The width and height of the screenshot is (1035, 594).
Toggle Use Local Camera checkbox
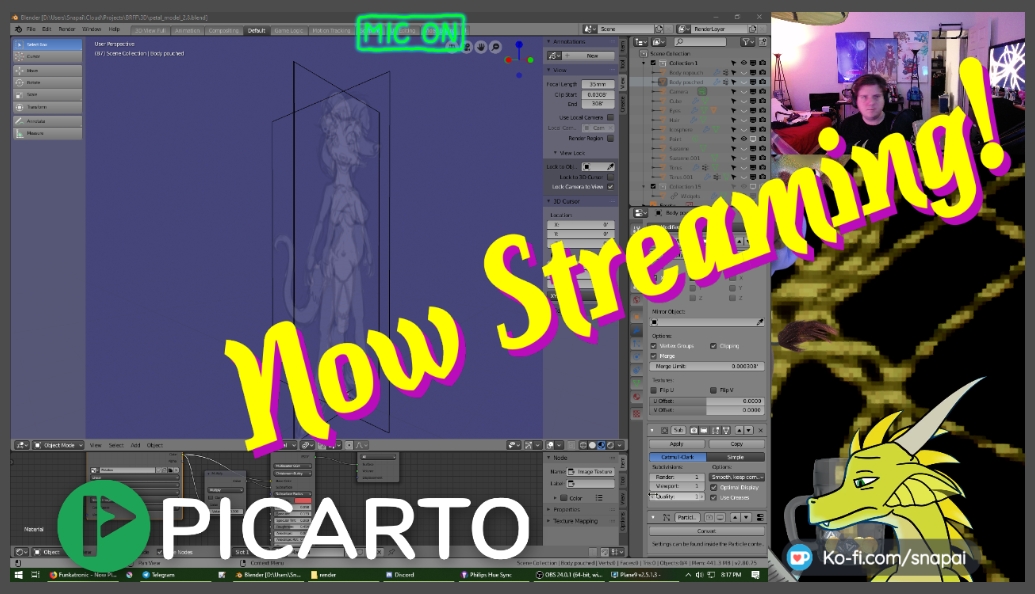[x=611, y=117]
